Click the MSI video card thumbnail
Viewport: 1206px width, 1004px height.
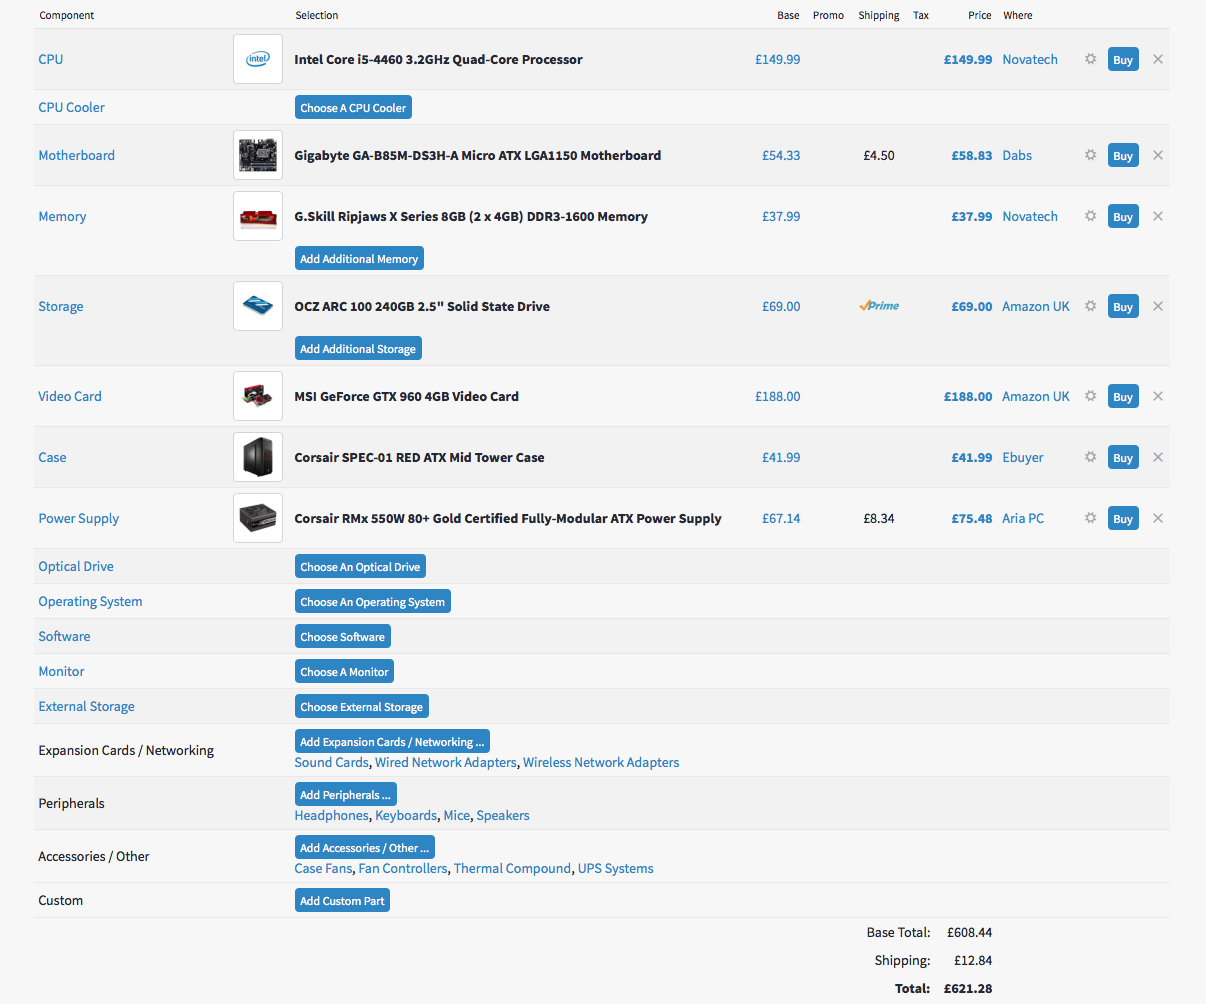click(x=258, y=396)
